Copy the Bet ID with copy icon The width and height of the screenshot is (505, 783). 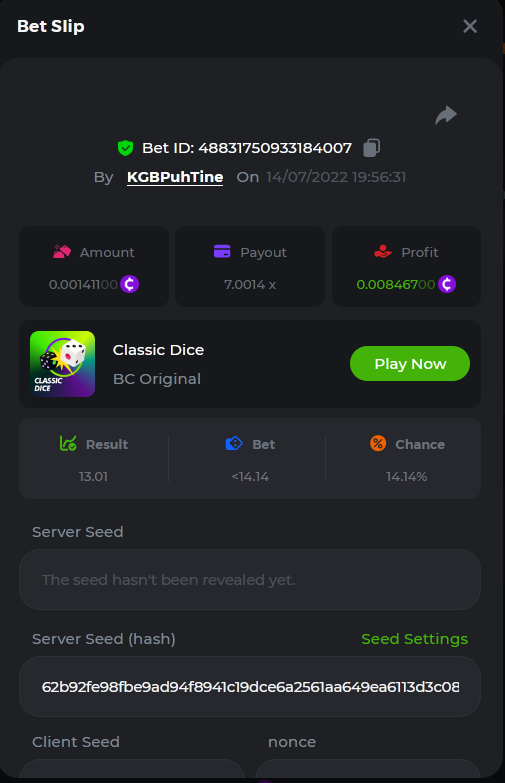(371, 148)
